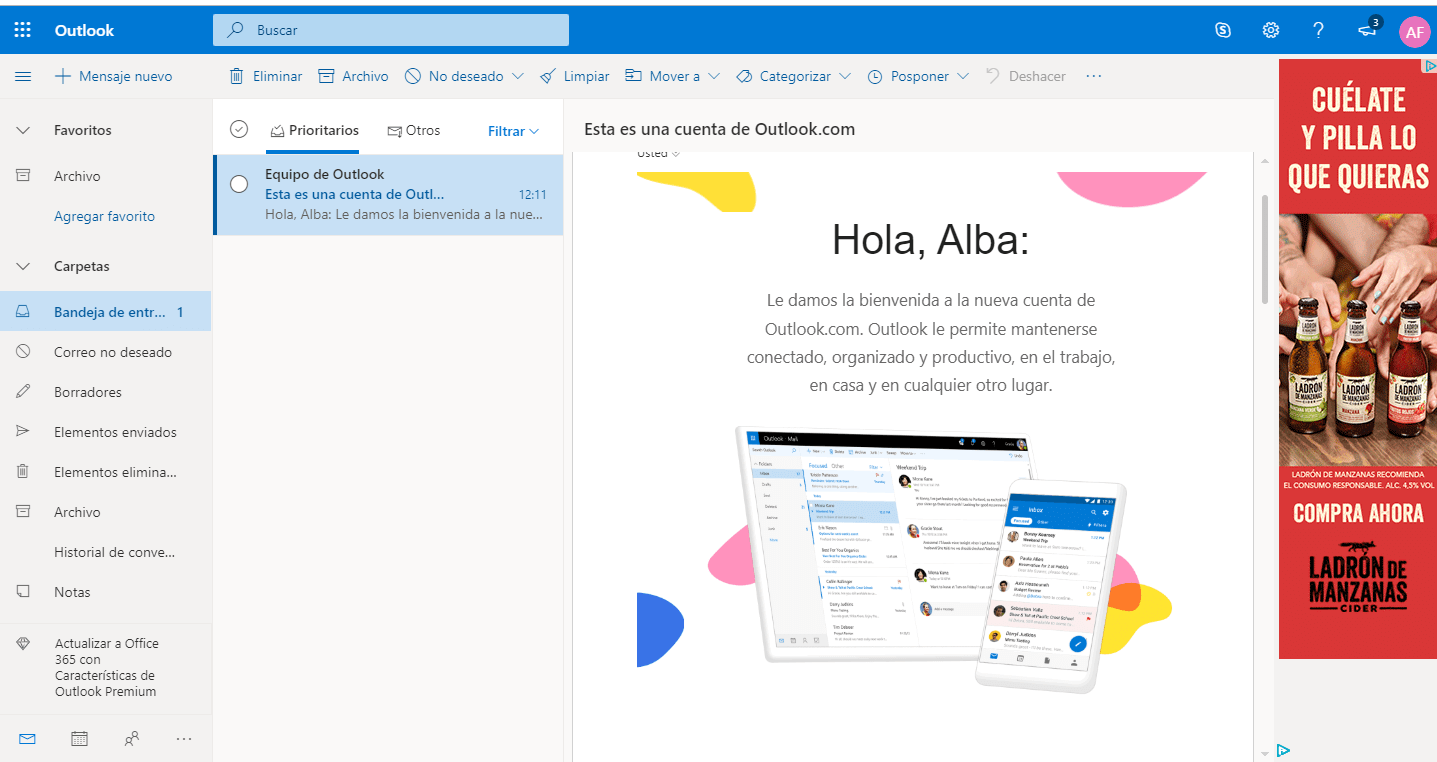Click the Buscar search field
This screenshot has width=1437, height=762.
391,30
